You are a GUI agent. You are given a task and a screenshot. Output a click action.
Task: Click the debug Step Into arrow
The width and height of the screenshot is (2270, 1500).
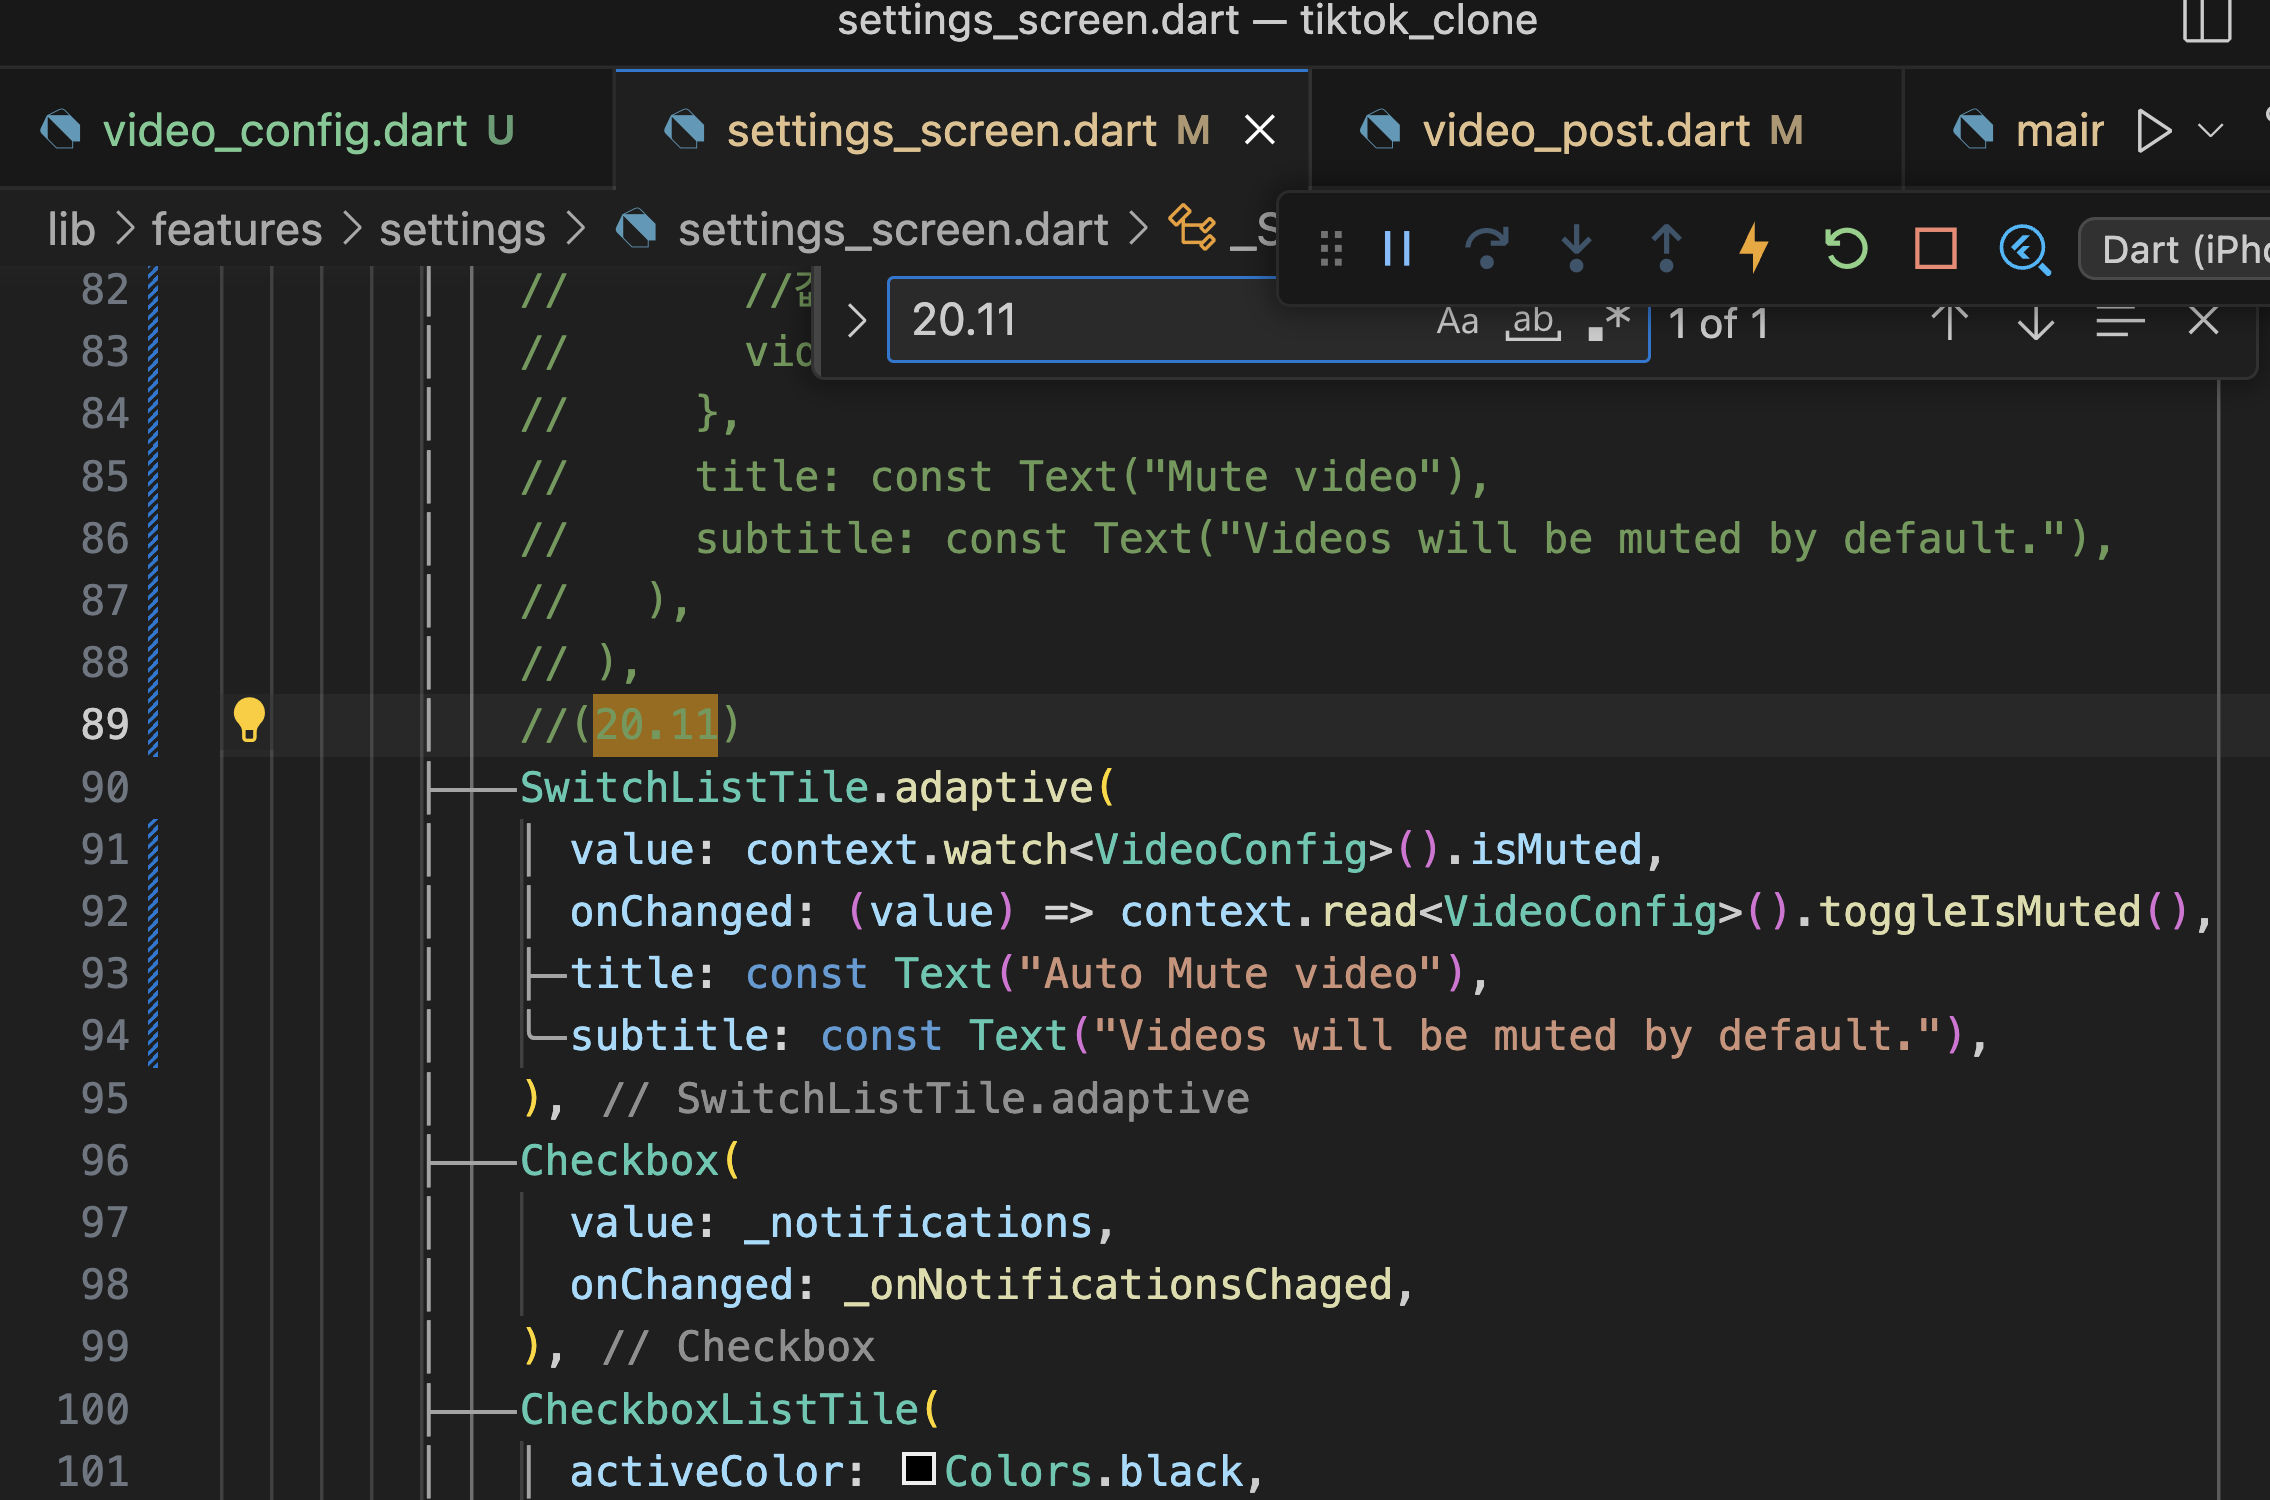1576,249
